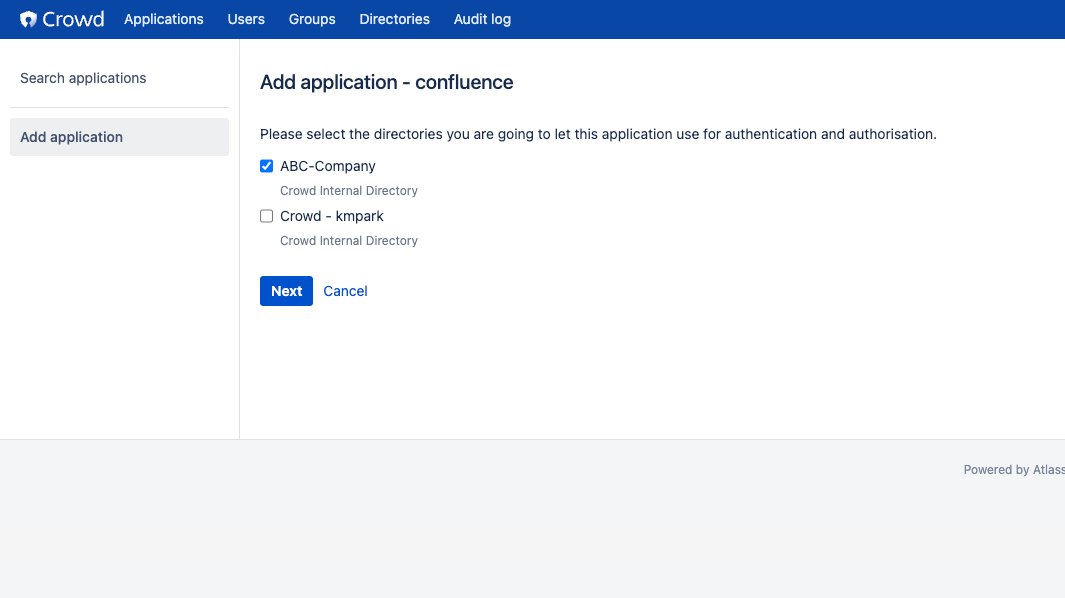Navigate to Directories
The width and height of the screenshot is (1065, 598).
395,19
